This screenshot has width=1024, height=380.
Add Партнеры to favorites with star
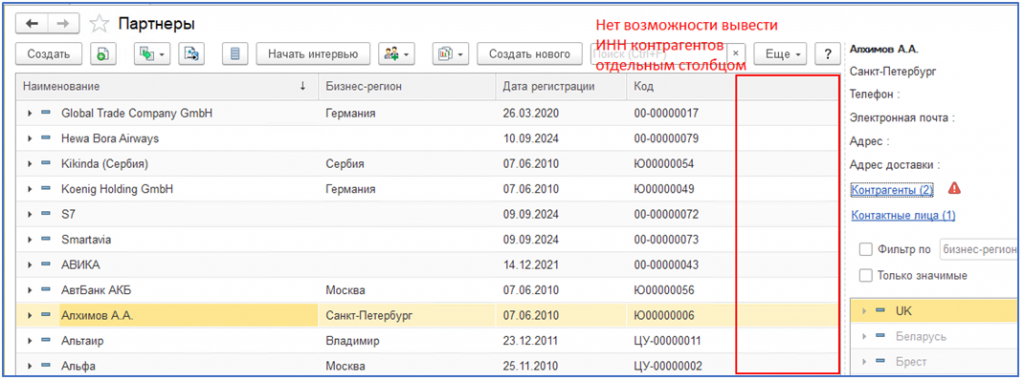click(x=99, y=24)
